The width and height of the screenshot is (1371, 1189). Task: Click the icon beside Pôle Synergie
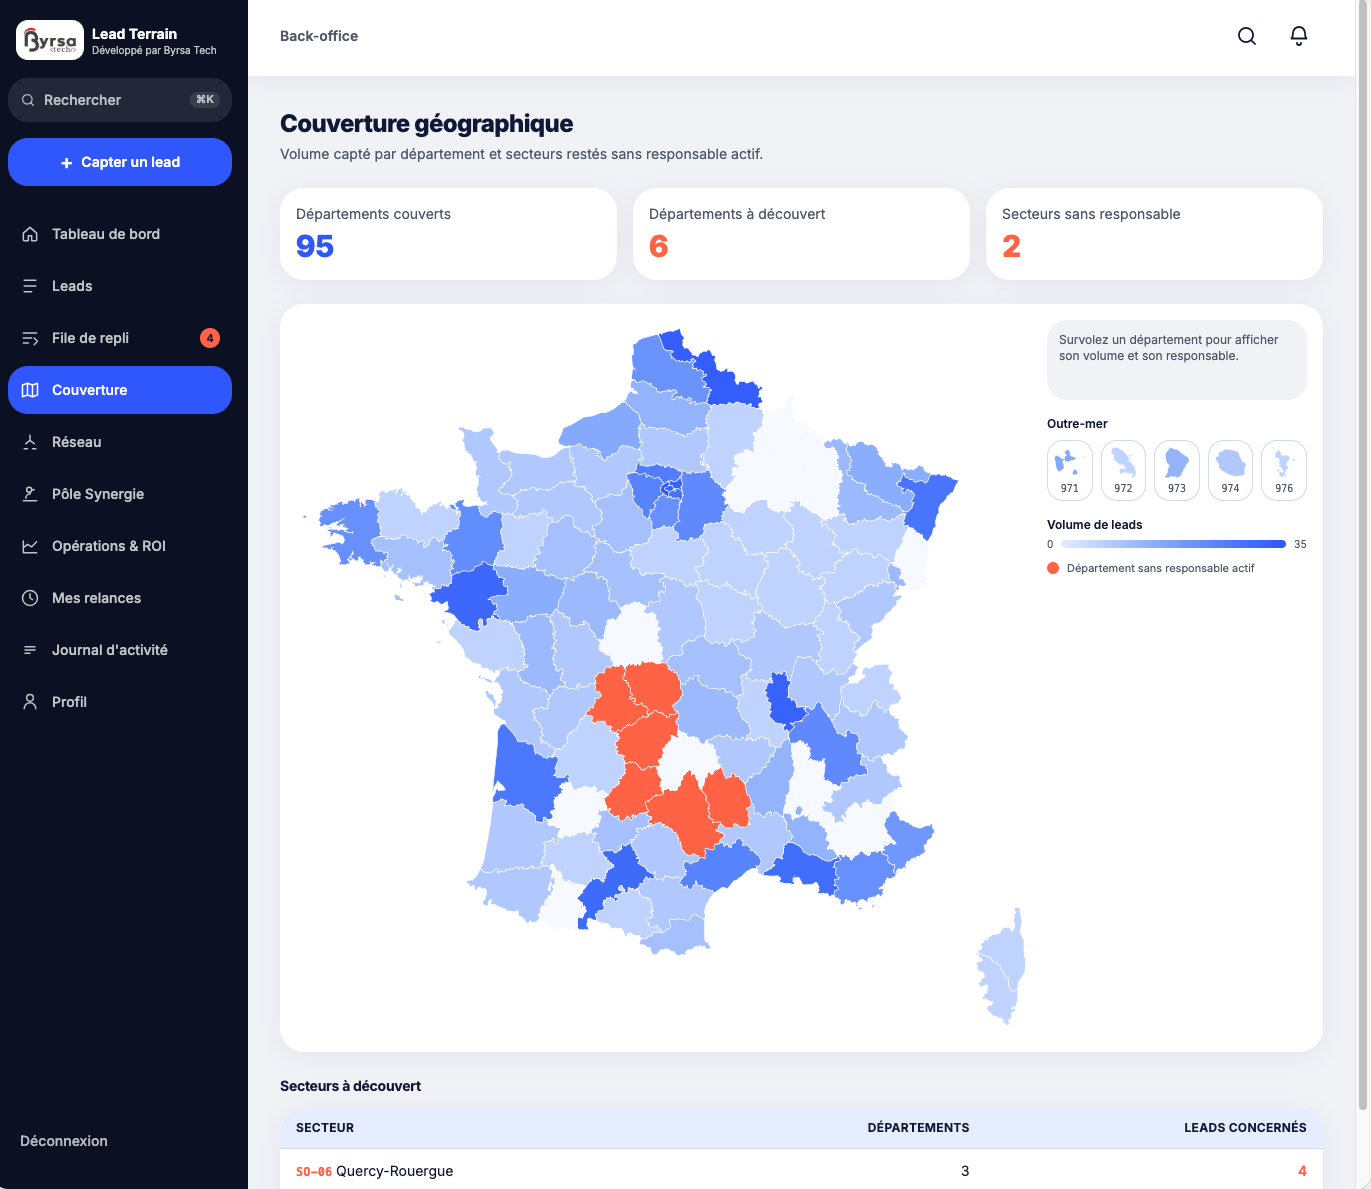click(30, 494)
